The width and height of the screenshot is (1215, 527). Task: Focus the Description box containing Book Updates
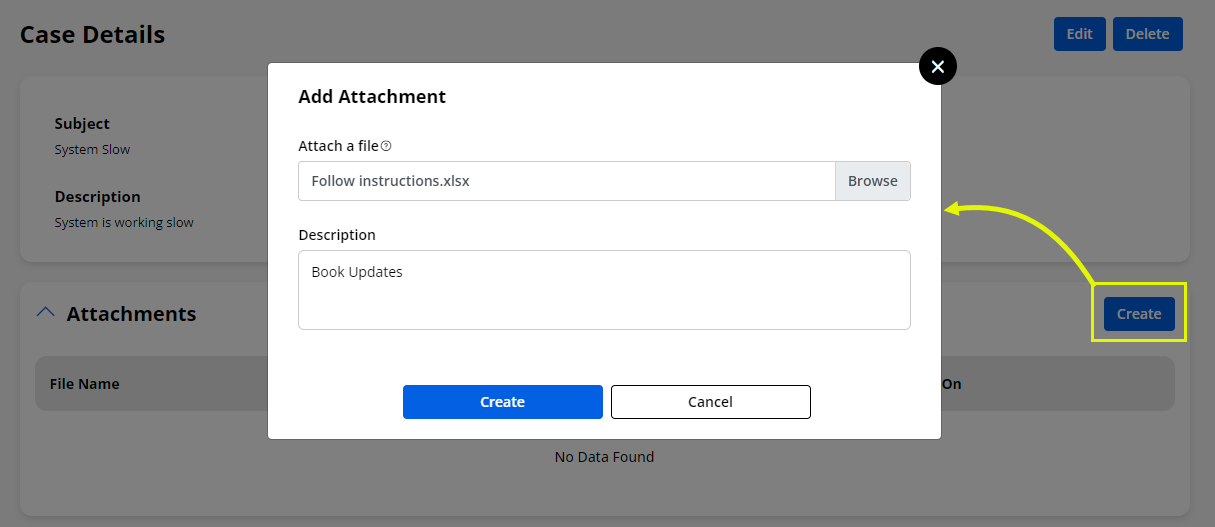[x=604, y=289]
